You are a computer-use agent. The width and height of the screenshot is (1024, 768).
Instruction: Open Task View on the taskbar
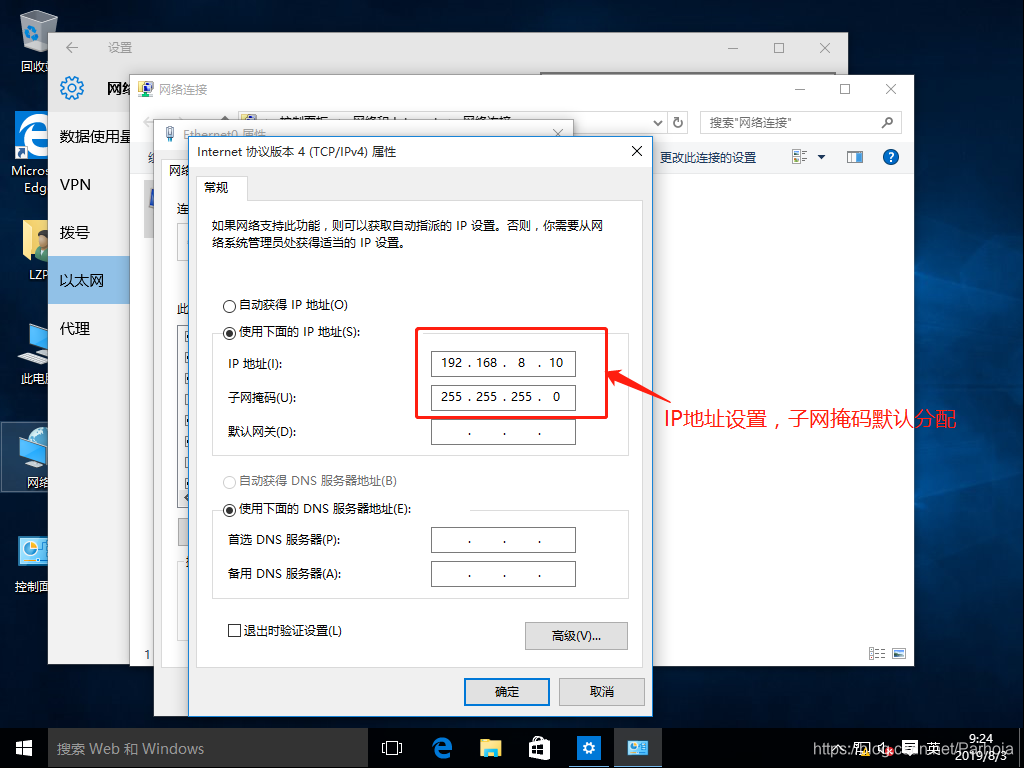pos(392,748)
